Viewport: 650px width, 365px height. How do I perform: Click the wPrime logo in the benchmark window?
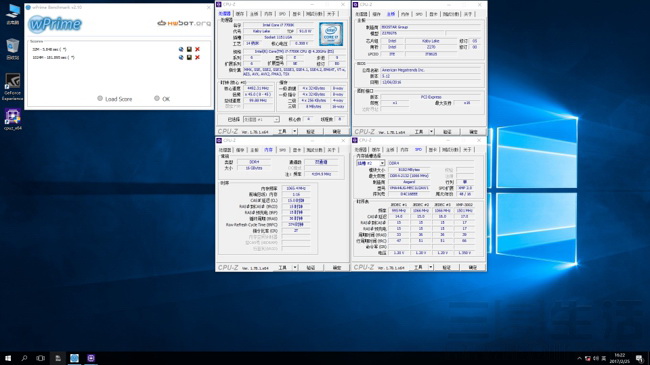(x=55, y=24)
